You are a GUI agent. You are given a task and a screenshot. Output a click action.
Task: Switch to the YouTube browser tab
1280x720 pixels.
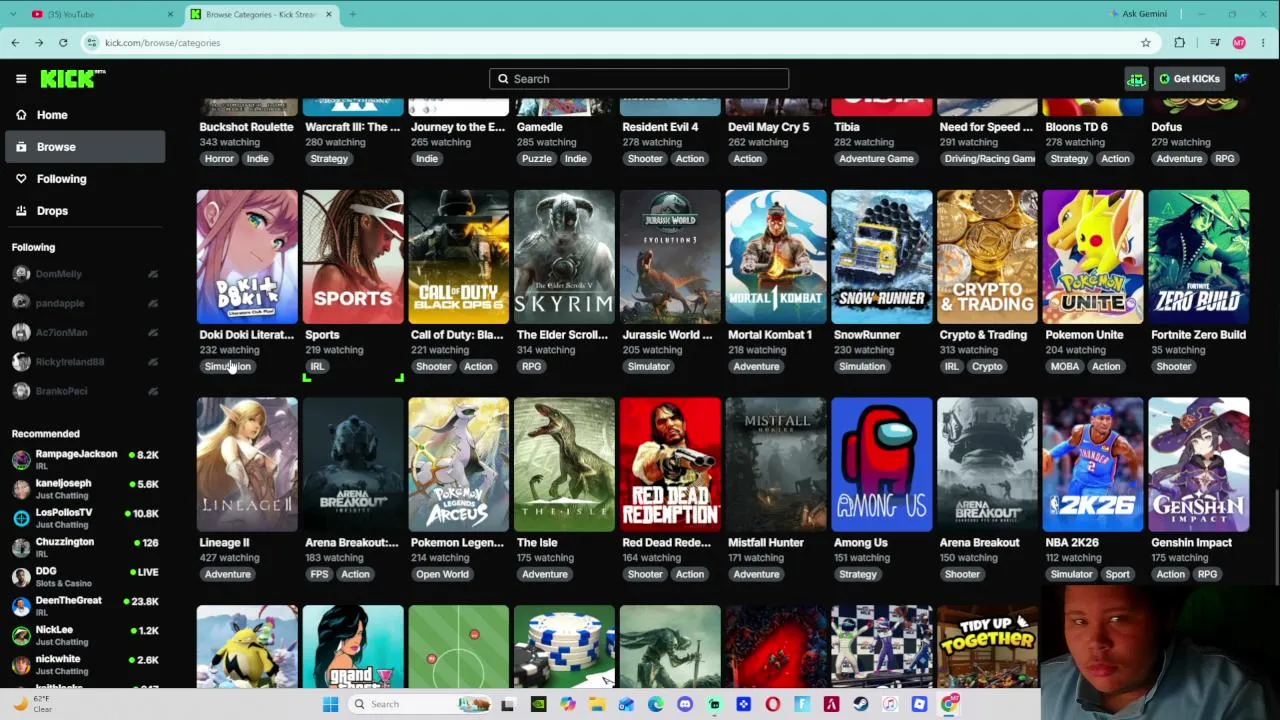point(98,14)
